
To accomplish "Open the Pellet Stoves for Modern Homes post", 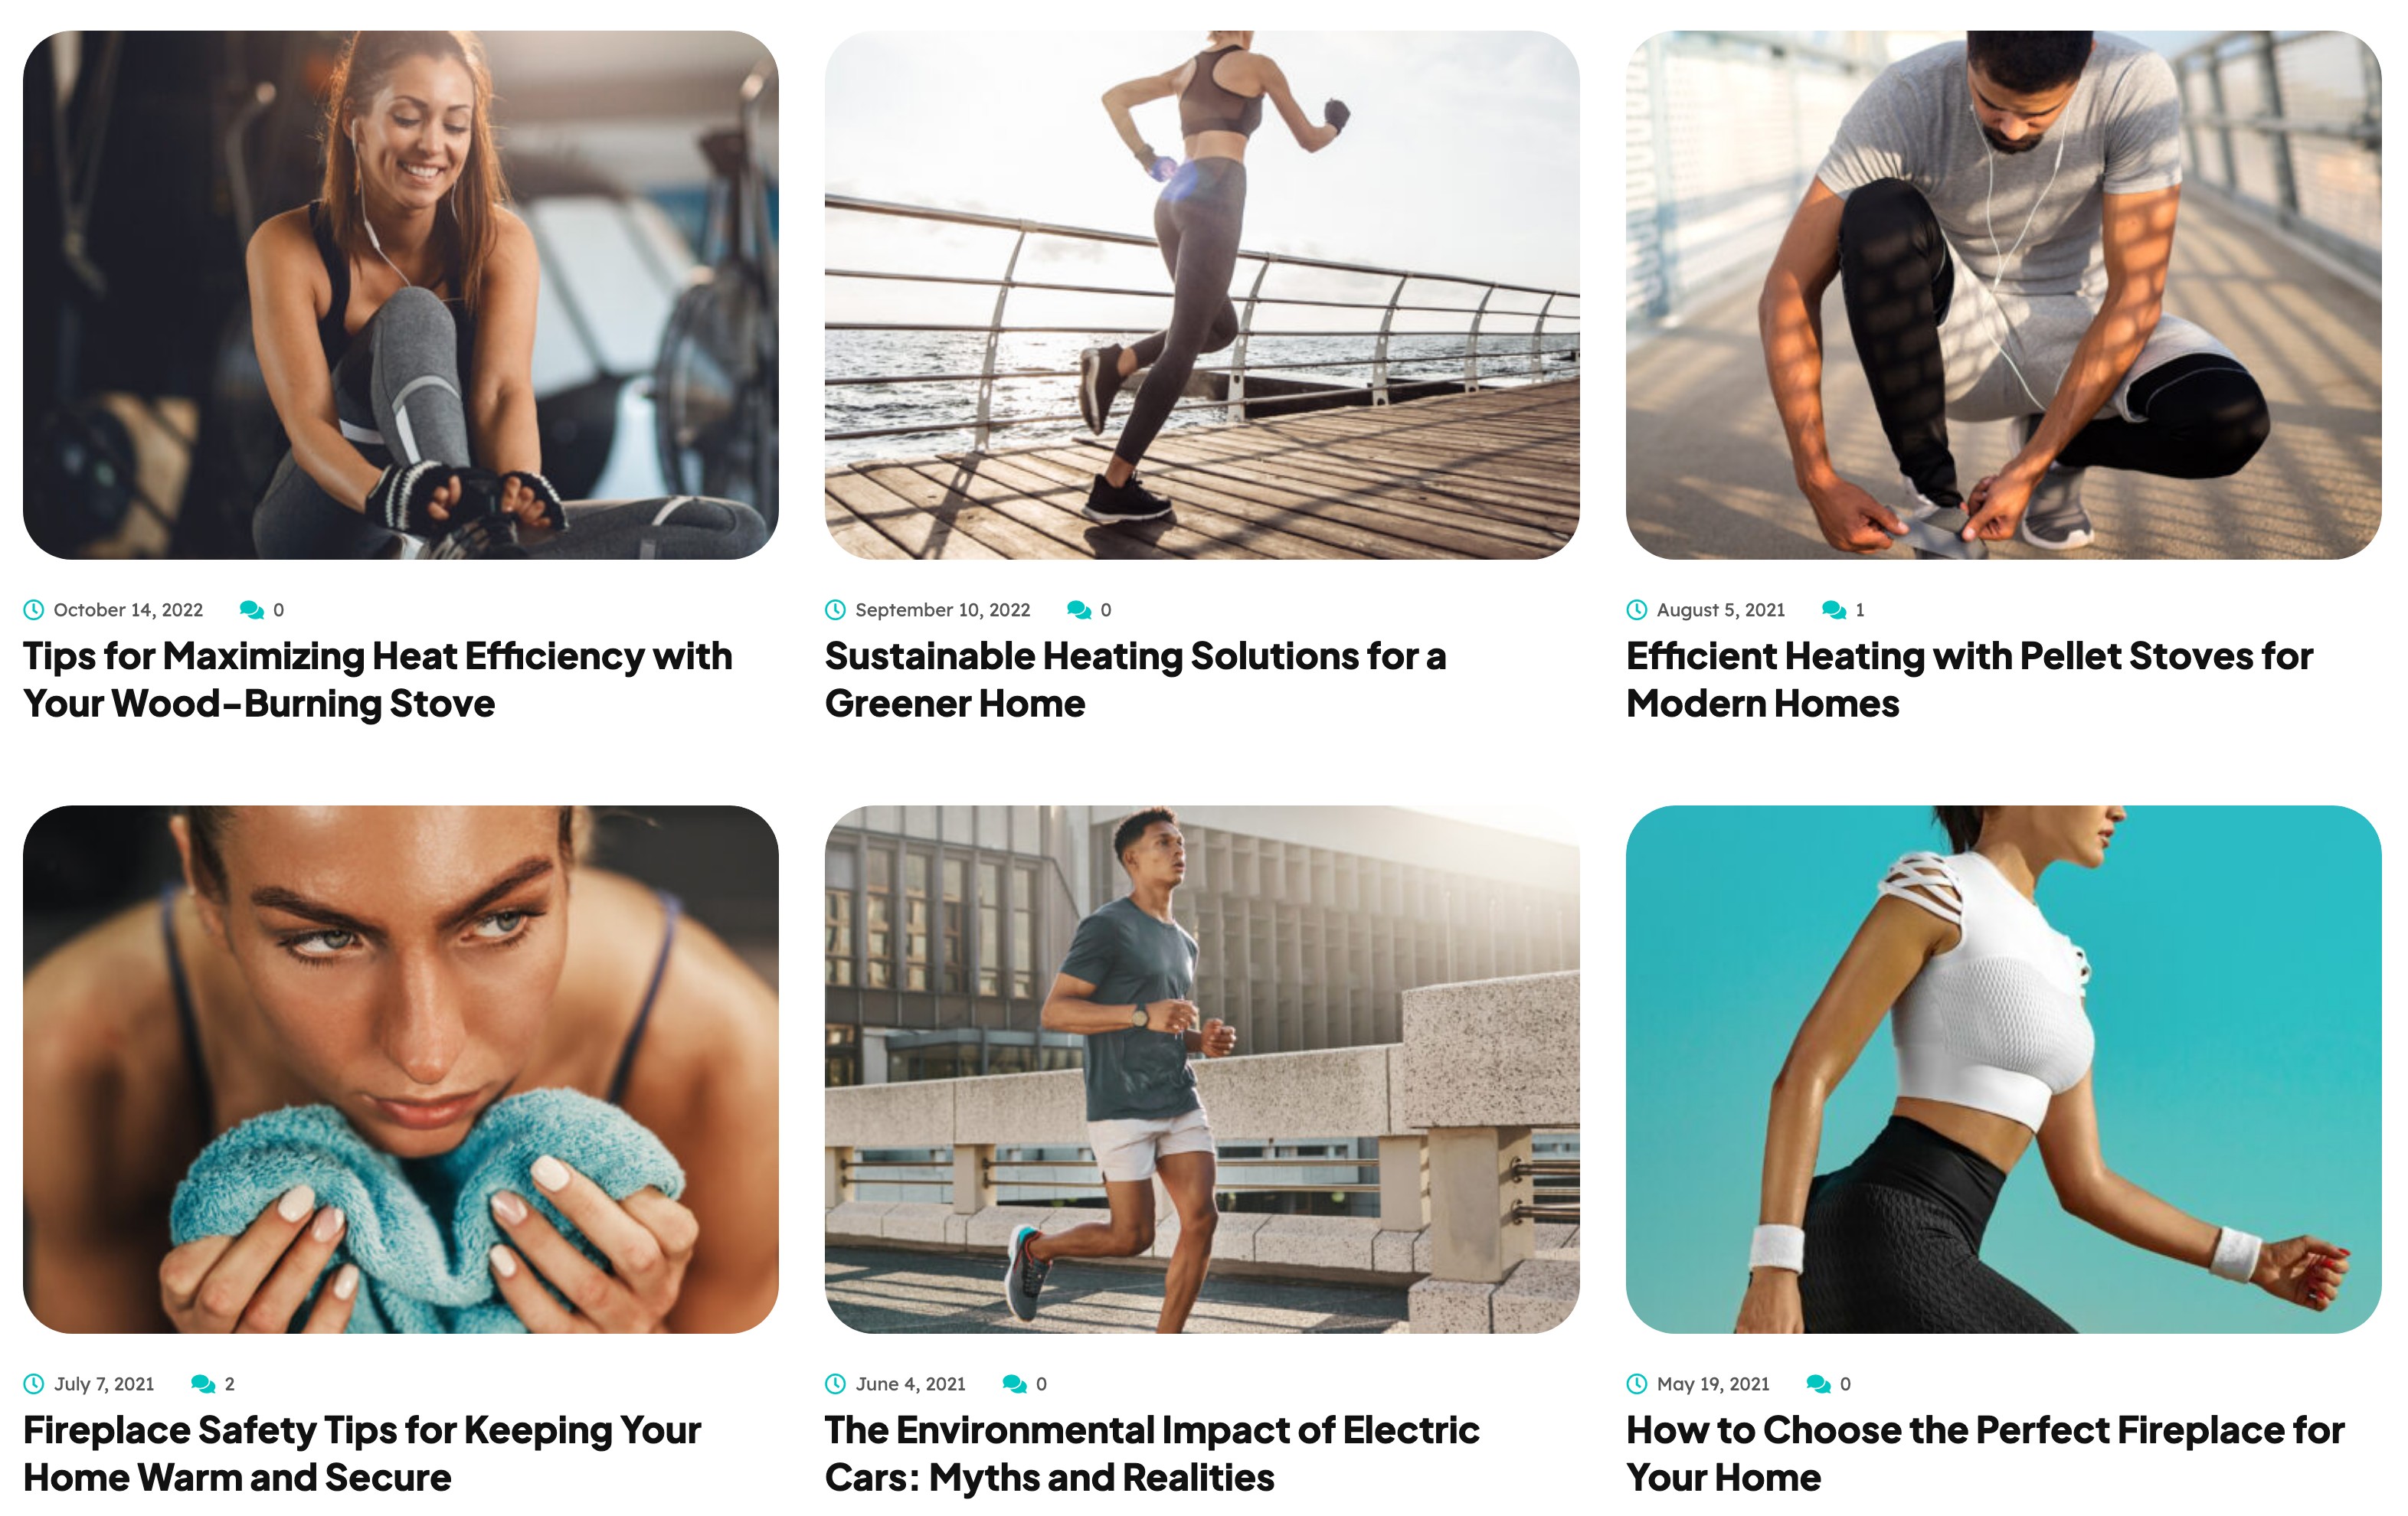I will pyautogui.click(x=1969, y=680).
